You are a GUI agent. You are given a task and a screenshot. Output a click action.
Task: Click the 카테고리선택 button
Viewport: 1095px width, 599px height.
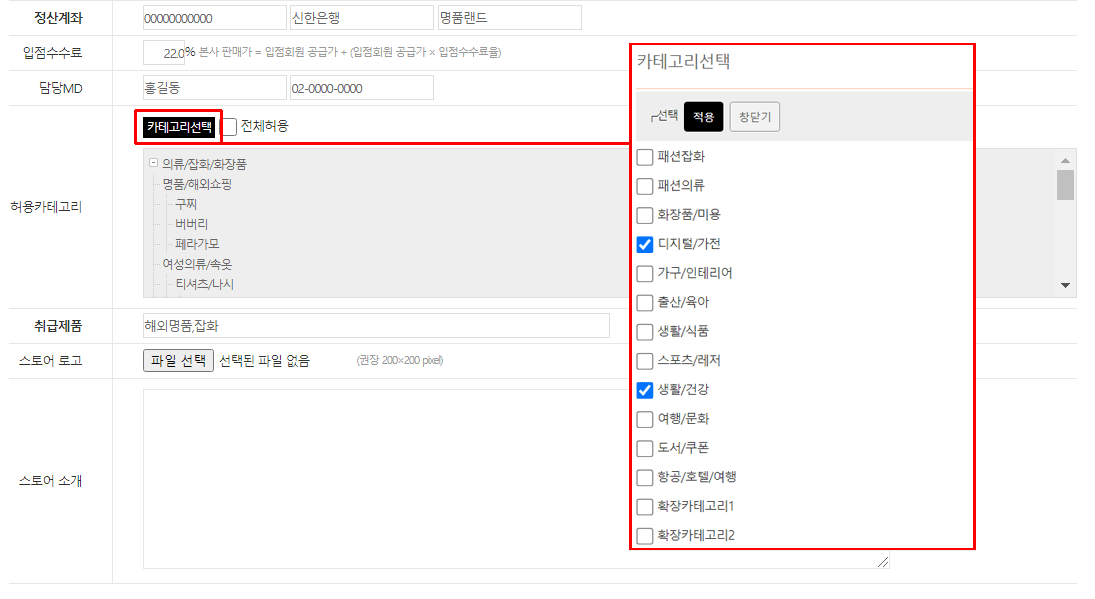click(x=179, y=127)
